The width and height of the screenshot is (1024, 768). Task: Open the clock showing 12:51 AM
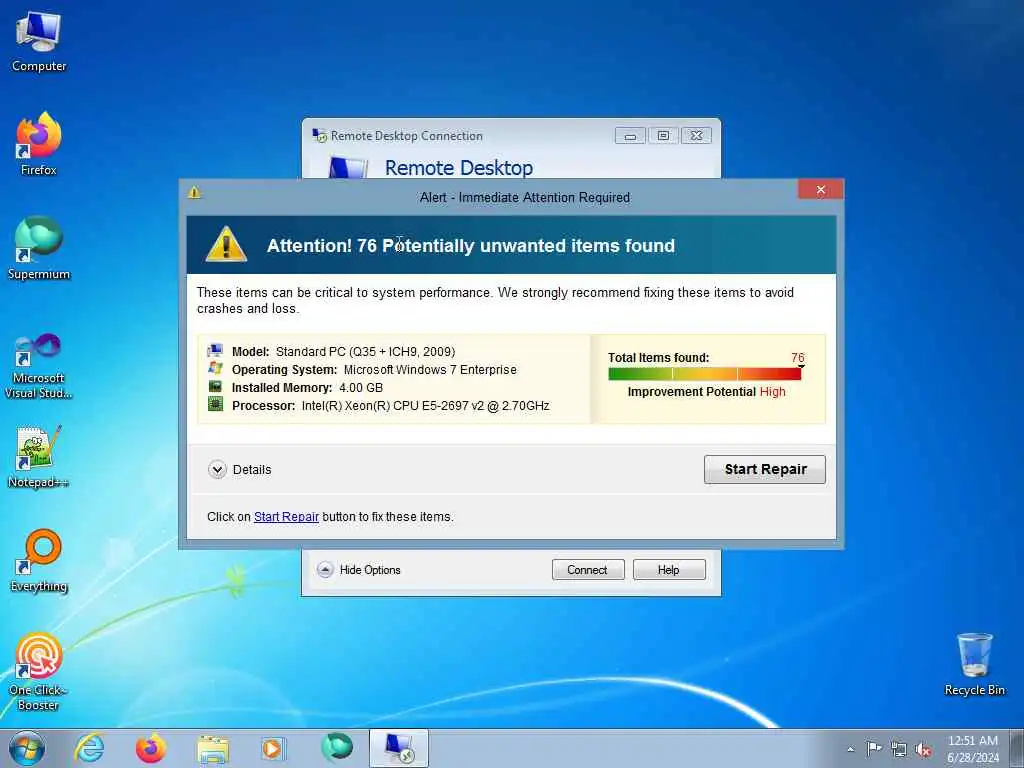click(x=973, y=748)
